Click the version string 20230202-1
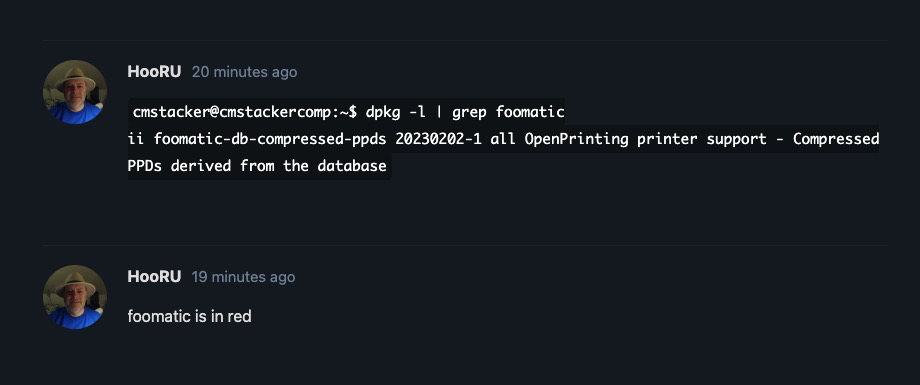 (438, 139)
